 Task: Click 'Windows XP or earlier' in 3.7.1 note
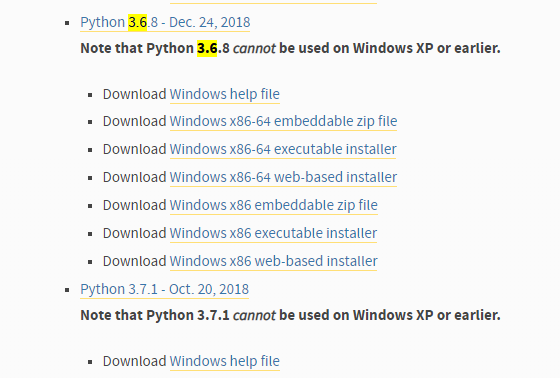(426, 315)
